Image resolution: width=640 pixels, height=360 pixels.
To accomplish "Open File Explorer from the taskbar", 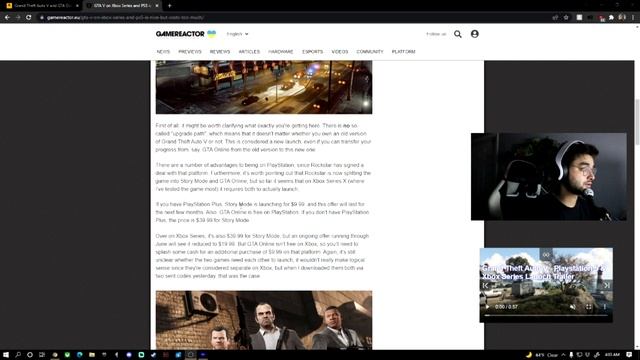I will (x=92, y=355).
